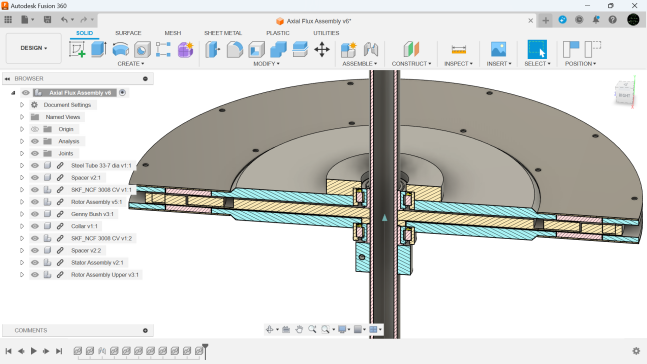This screenshot has height=364, width=647.
Task: Switch to the SHEET METAL tab
Action: click(x=223, y=33)
